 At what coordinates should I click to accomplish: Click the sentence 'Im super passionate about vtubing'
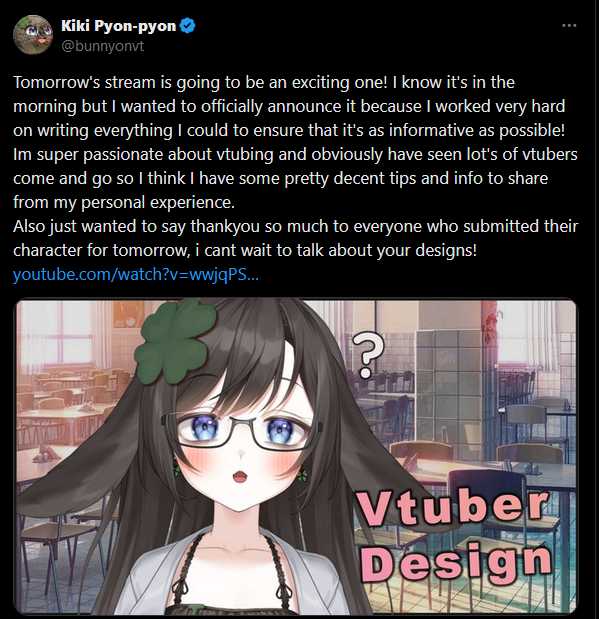[143, 155]
